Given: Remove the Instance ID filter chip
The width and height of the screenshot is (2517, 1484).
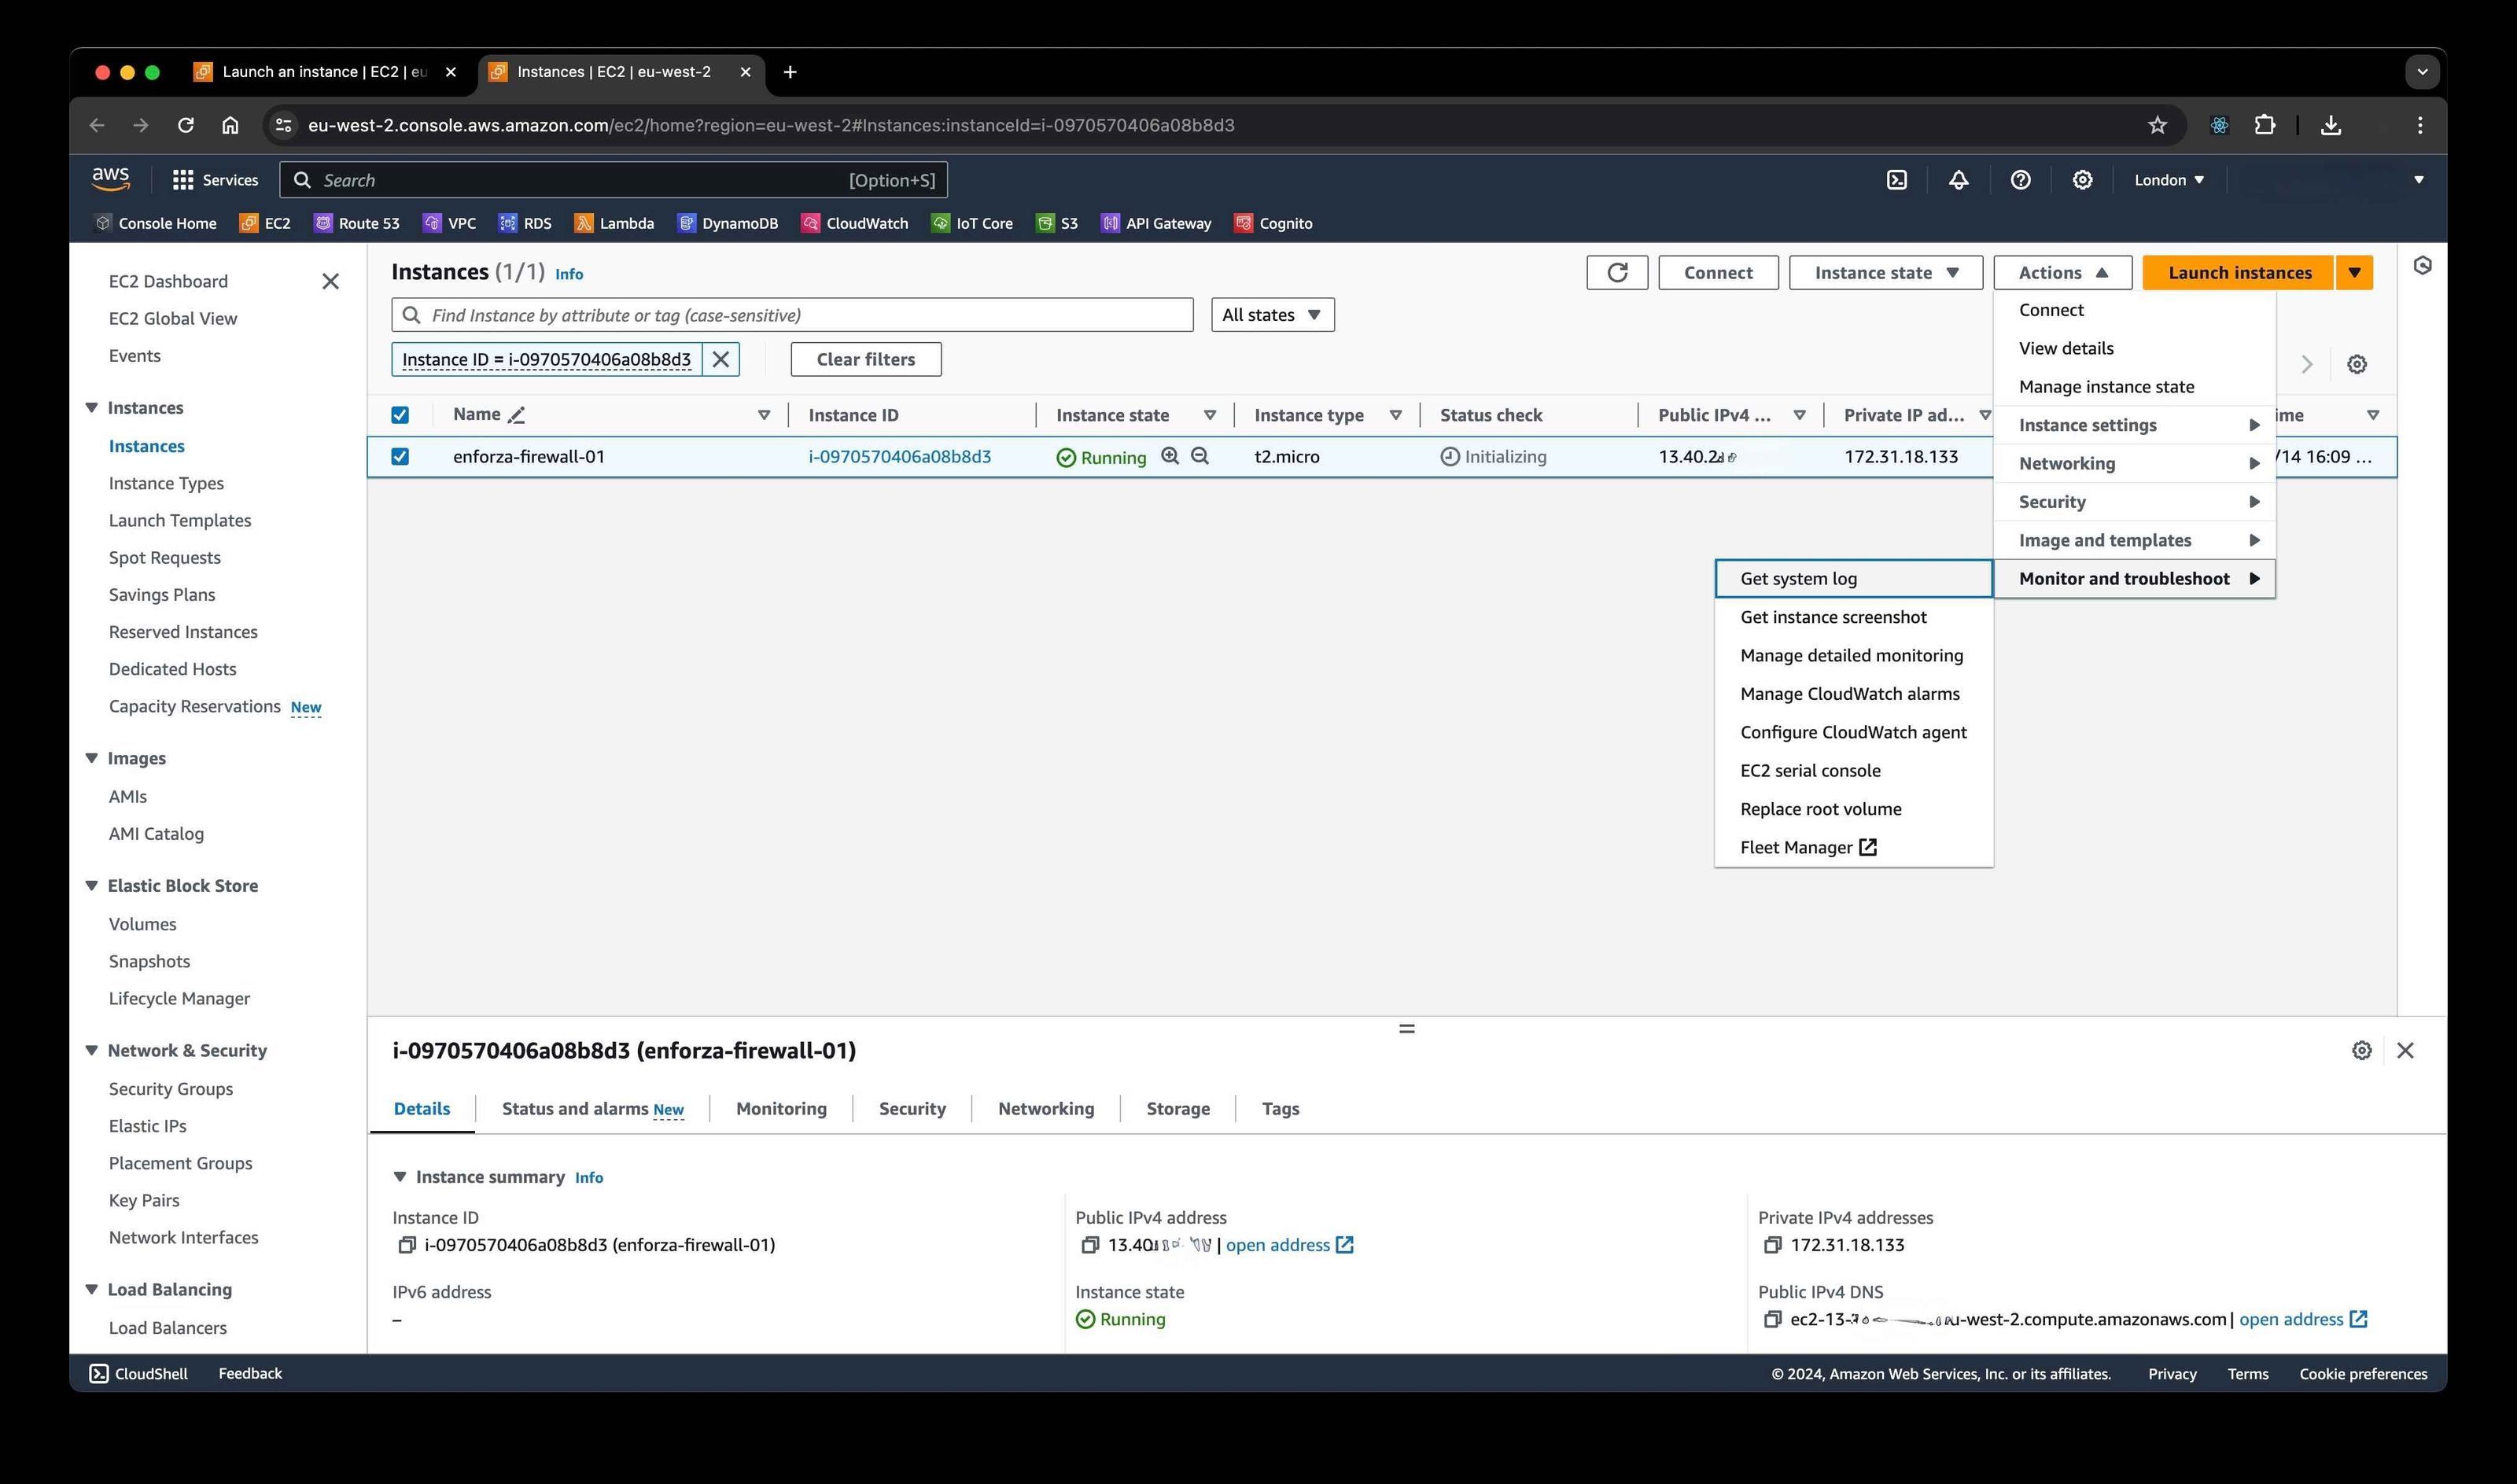Looking at the screenshot, I should (x=720, y=360).
